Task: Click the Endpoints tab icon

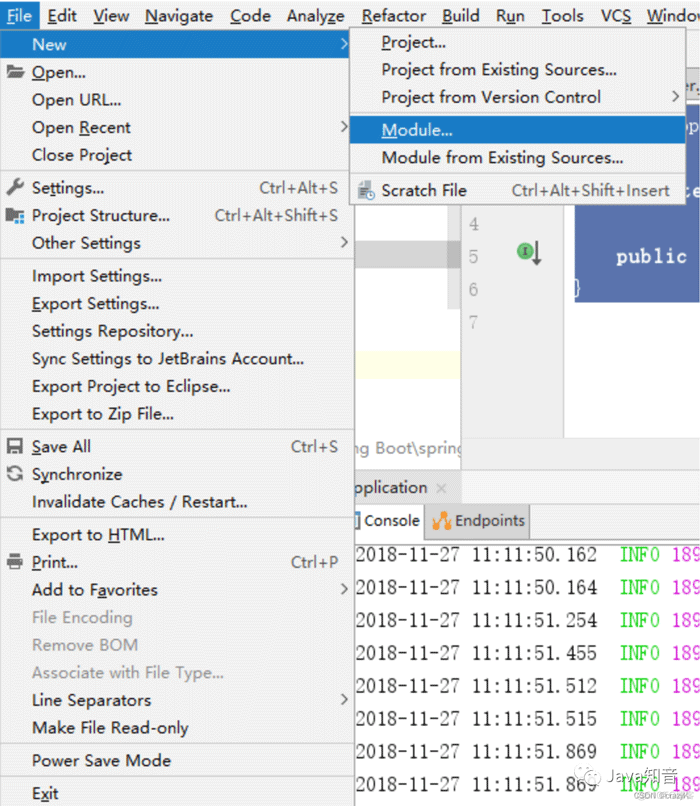Action: 441,521
